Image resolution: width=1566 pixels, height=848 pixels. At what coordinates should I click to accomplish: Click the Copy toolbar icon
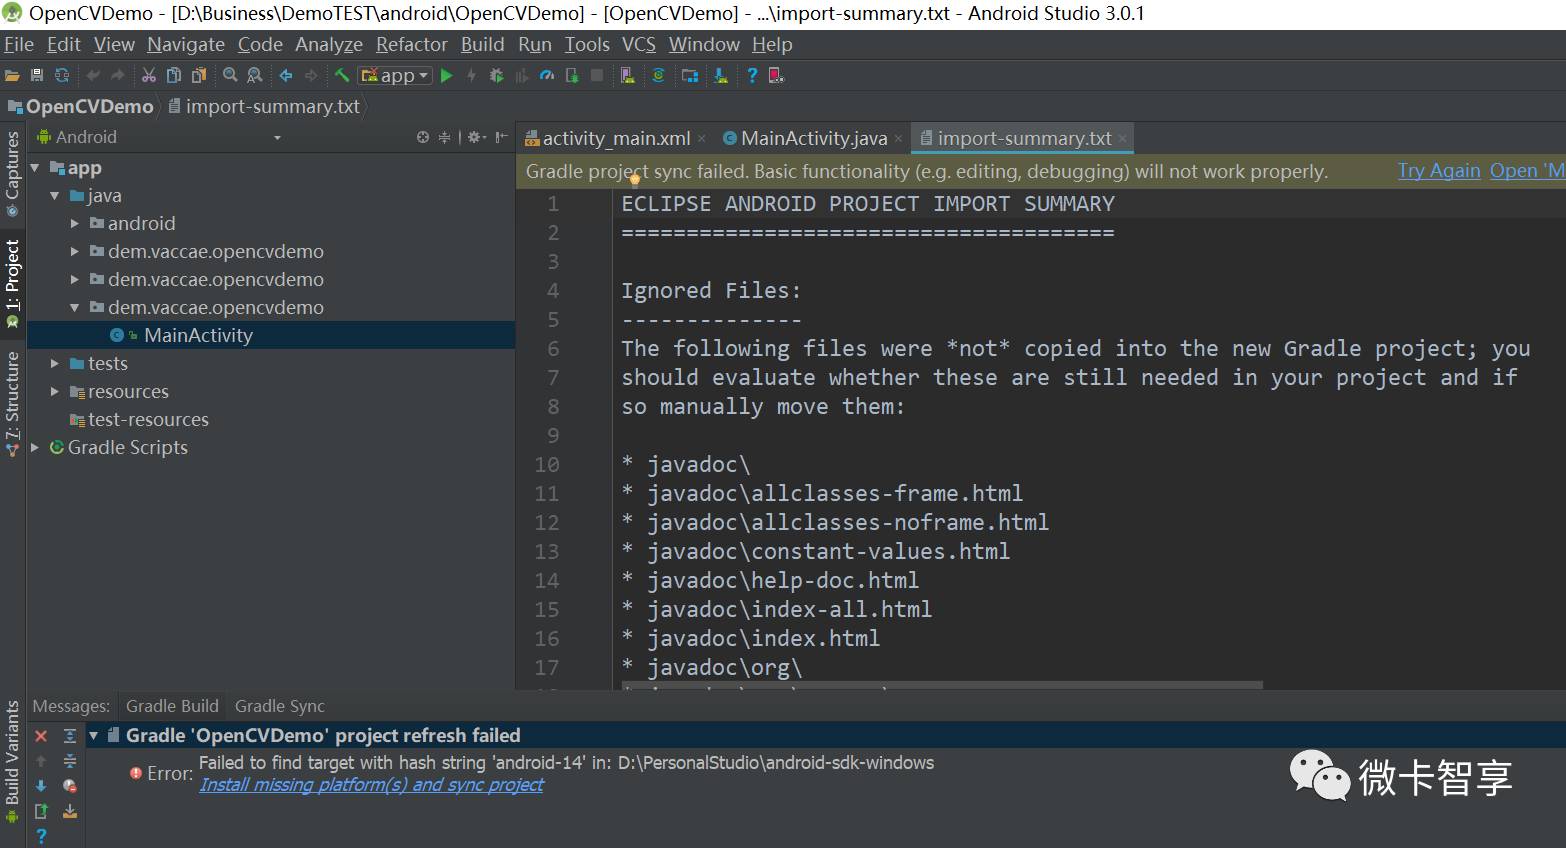tap(173, 75)
